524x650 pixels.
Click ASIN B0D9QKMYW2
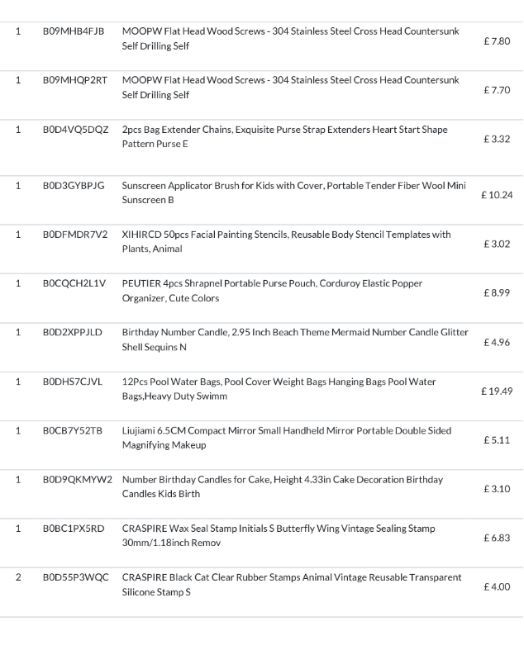[78, 480]
